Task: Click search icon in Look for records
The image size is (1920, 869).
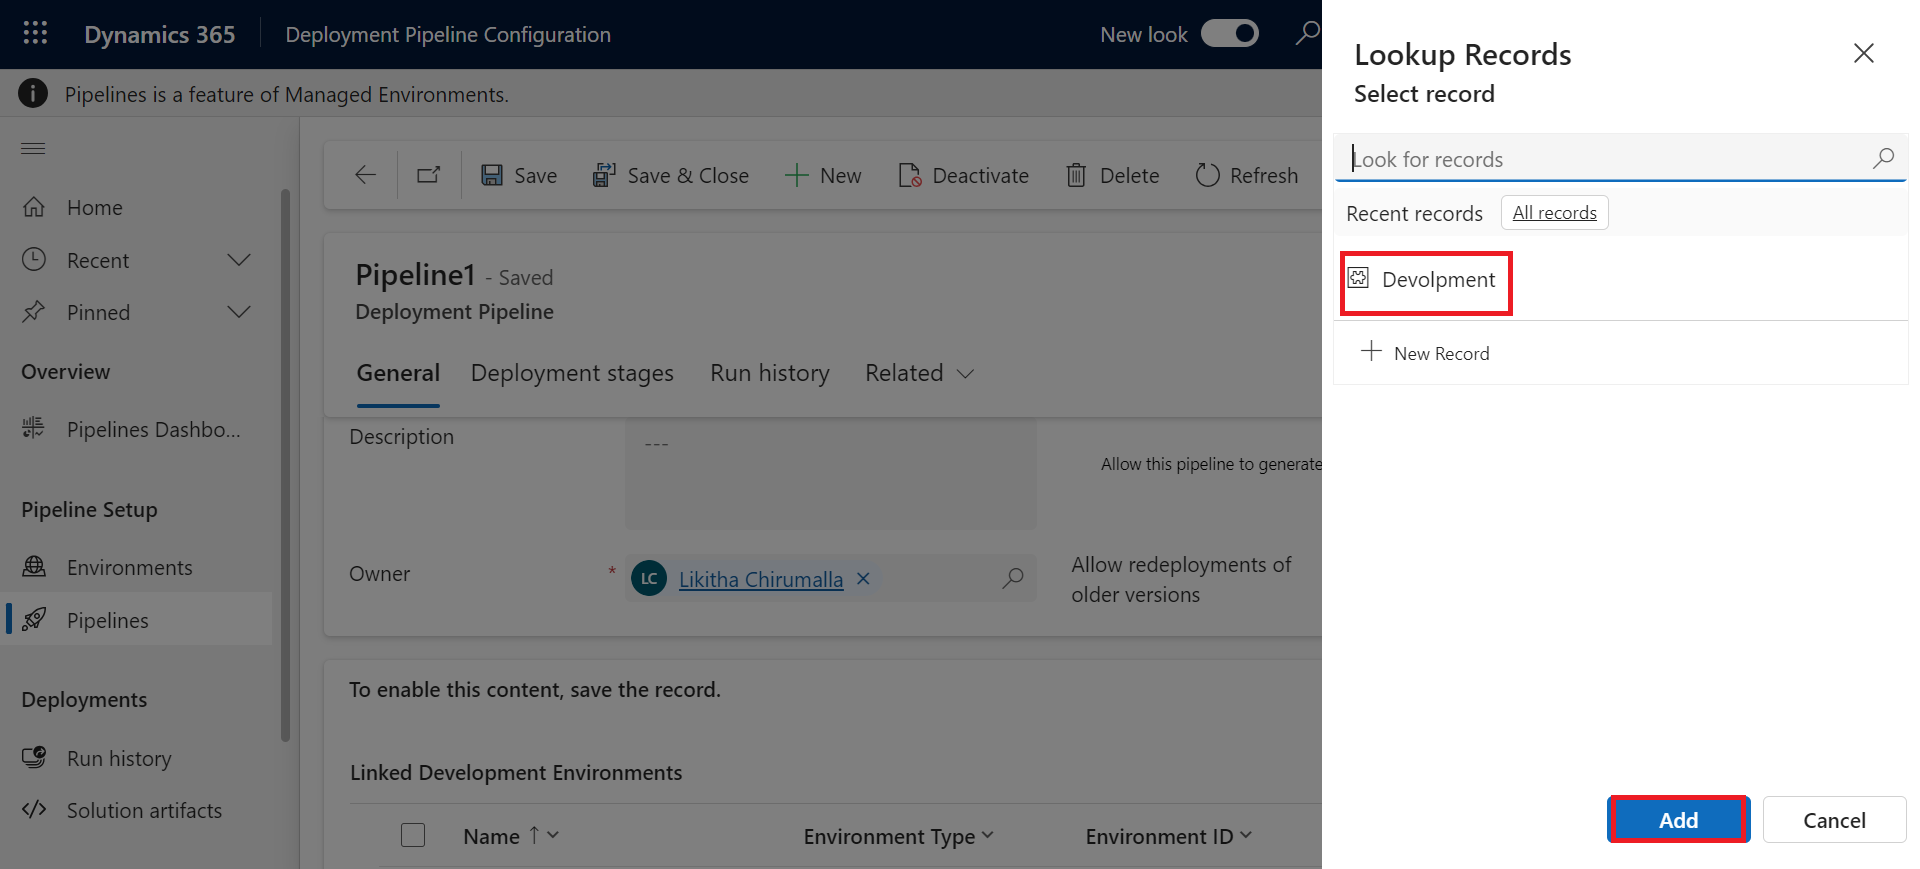Action: click(1883, 158)
